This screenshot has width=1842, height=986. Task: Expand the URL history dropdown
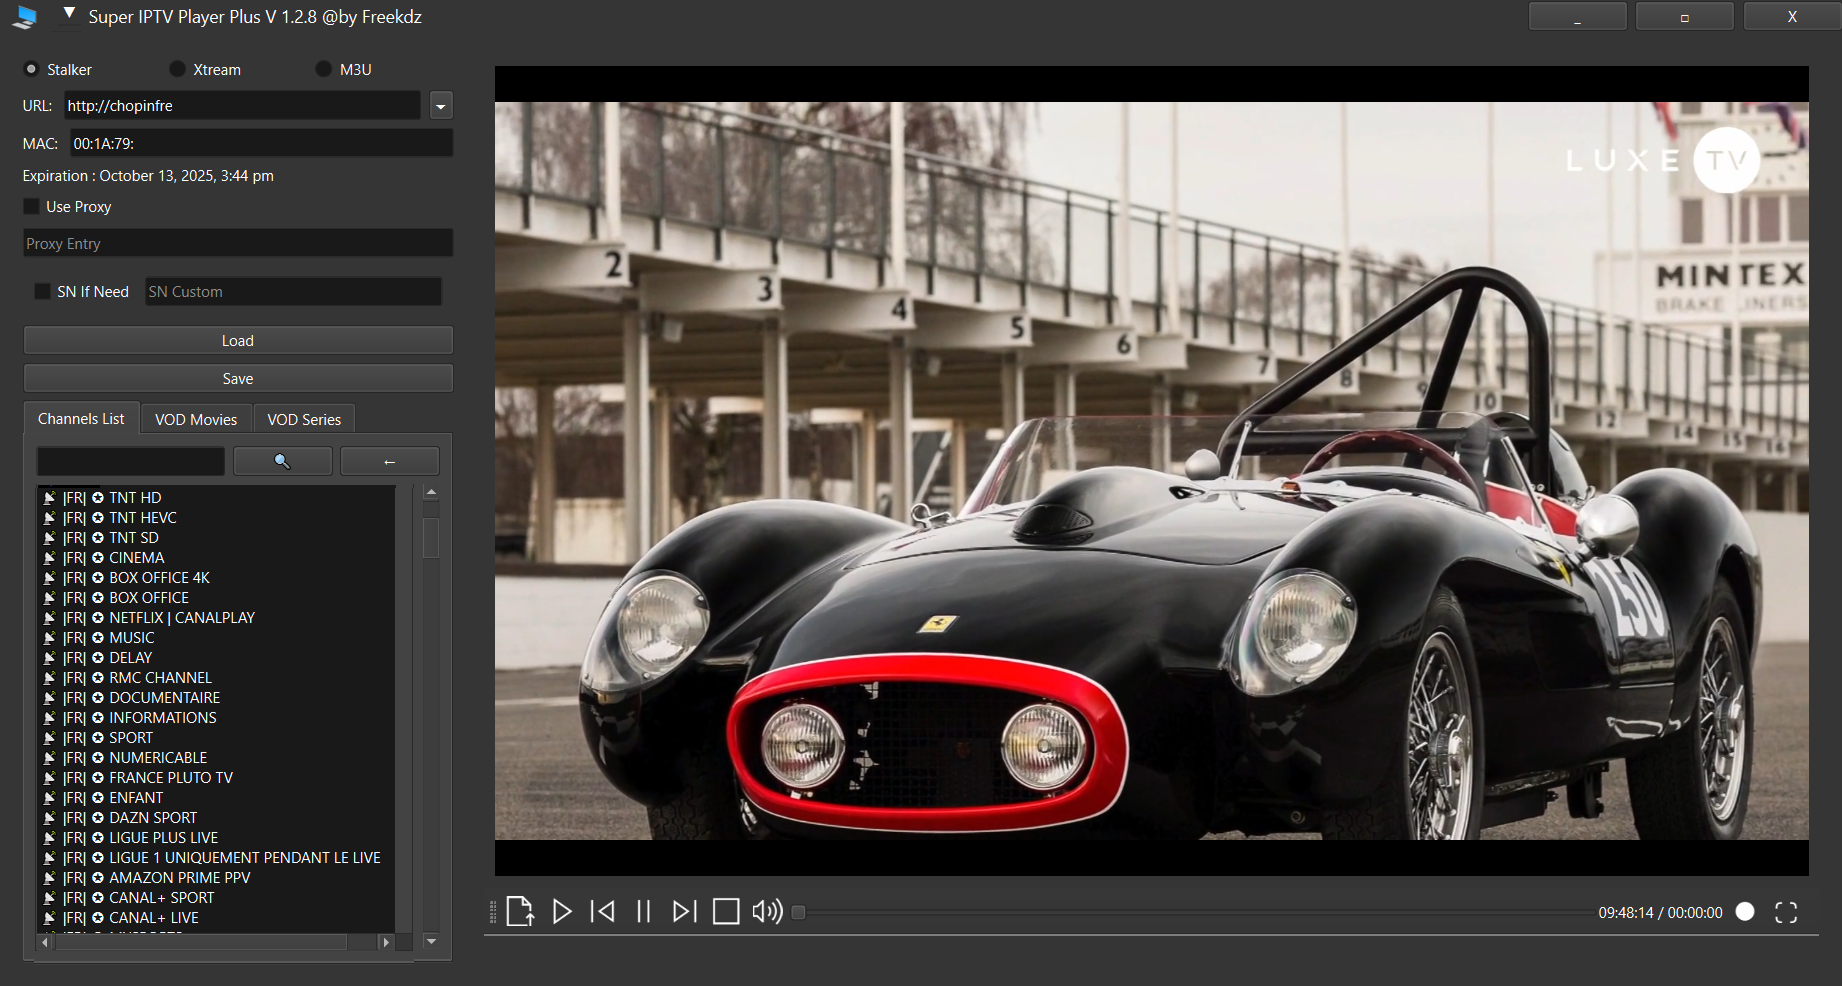coord(441,106)
